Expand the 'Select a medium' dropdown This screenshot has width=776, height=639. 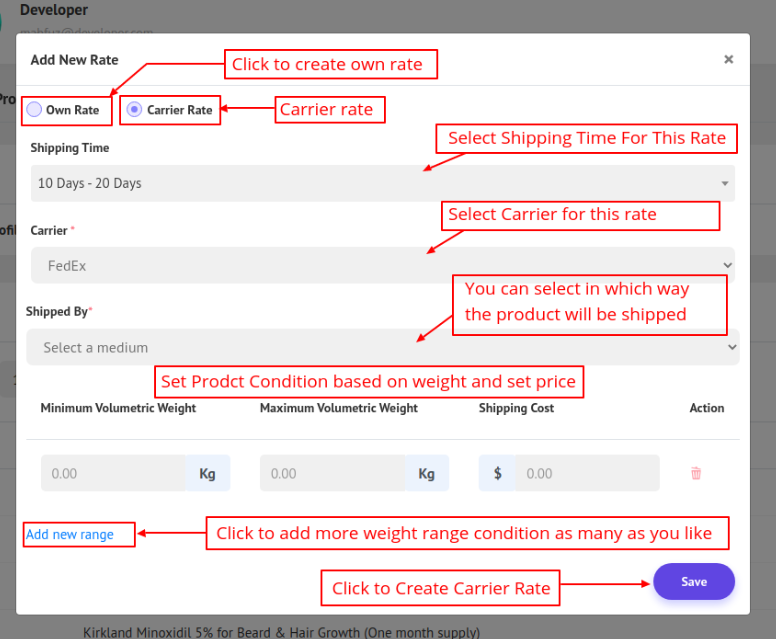380,348
